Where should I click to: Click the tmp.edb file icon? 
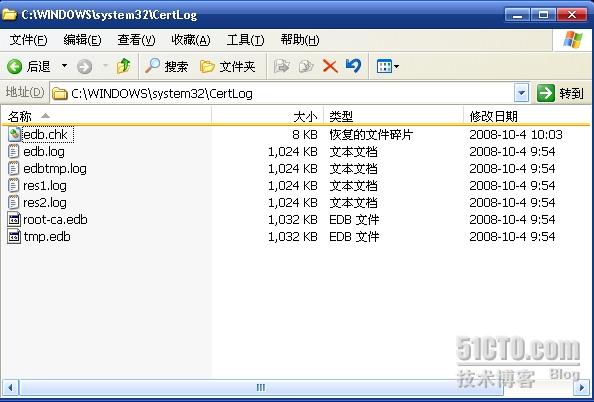pyautogui.click(x=14, y=237)
